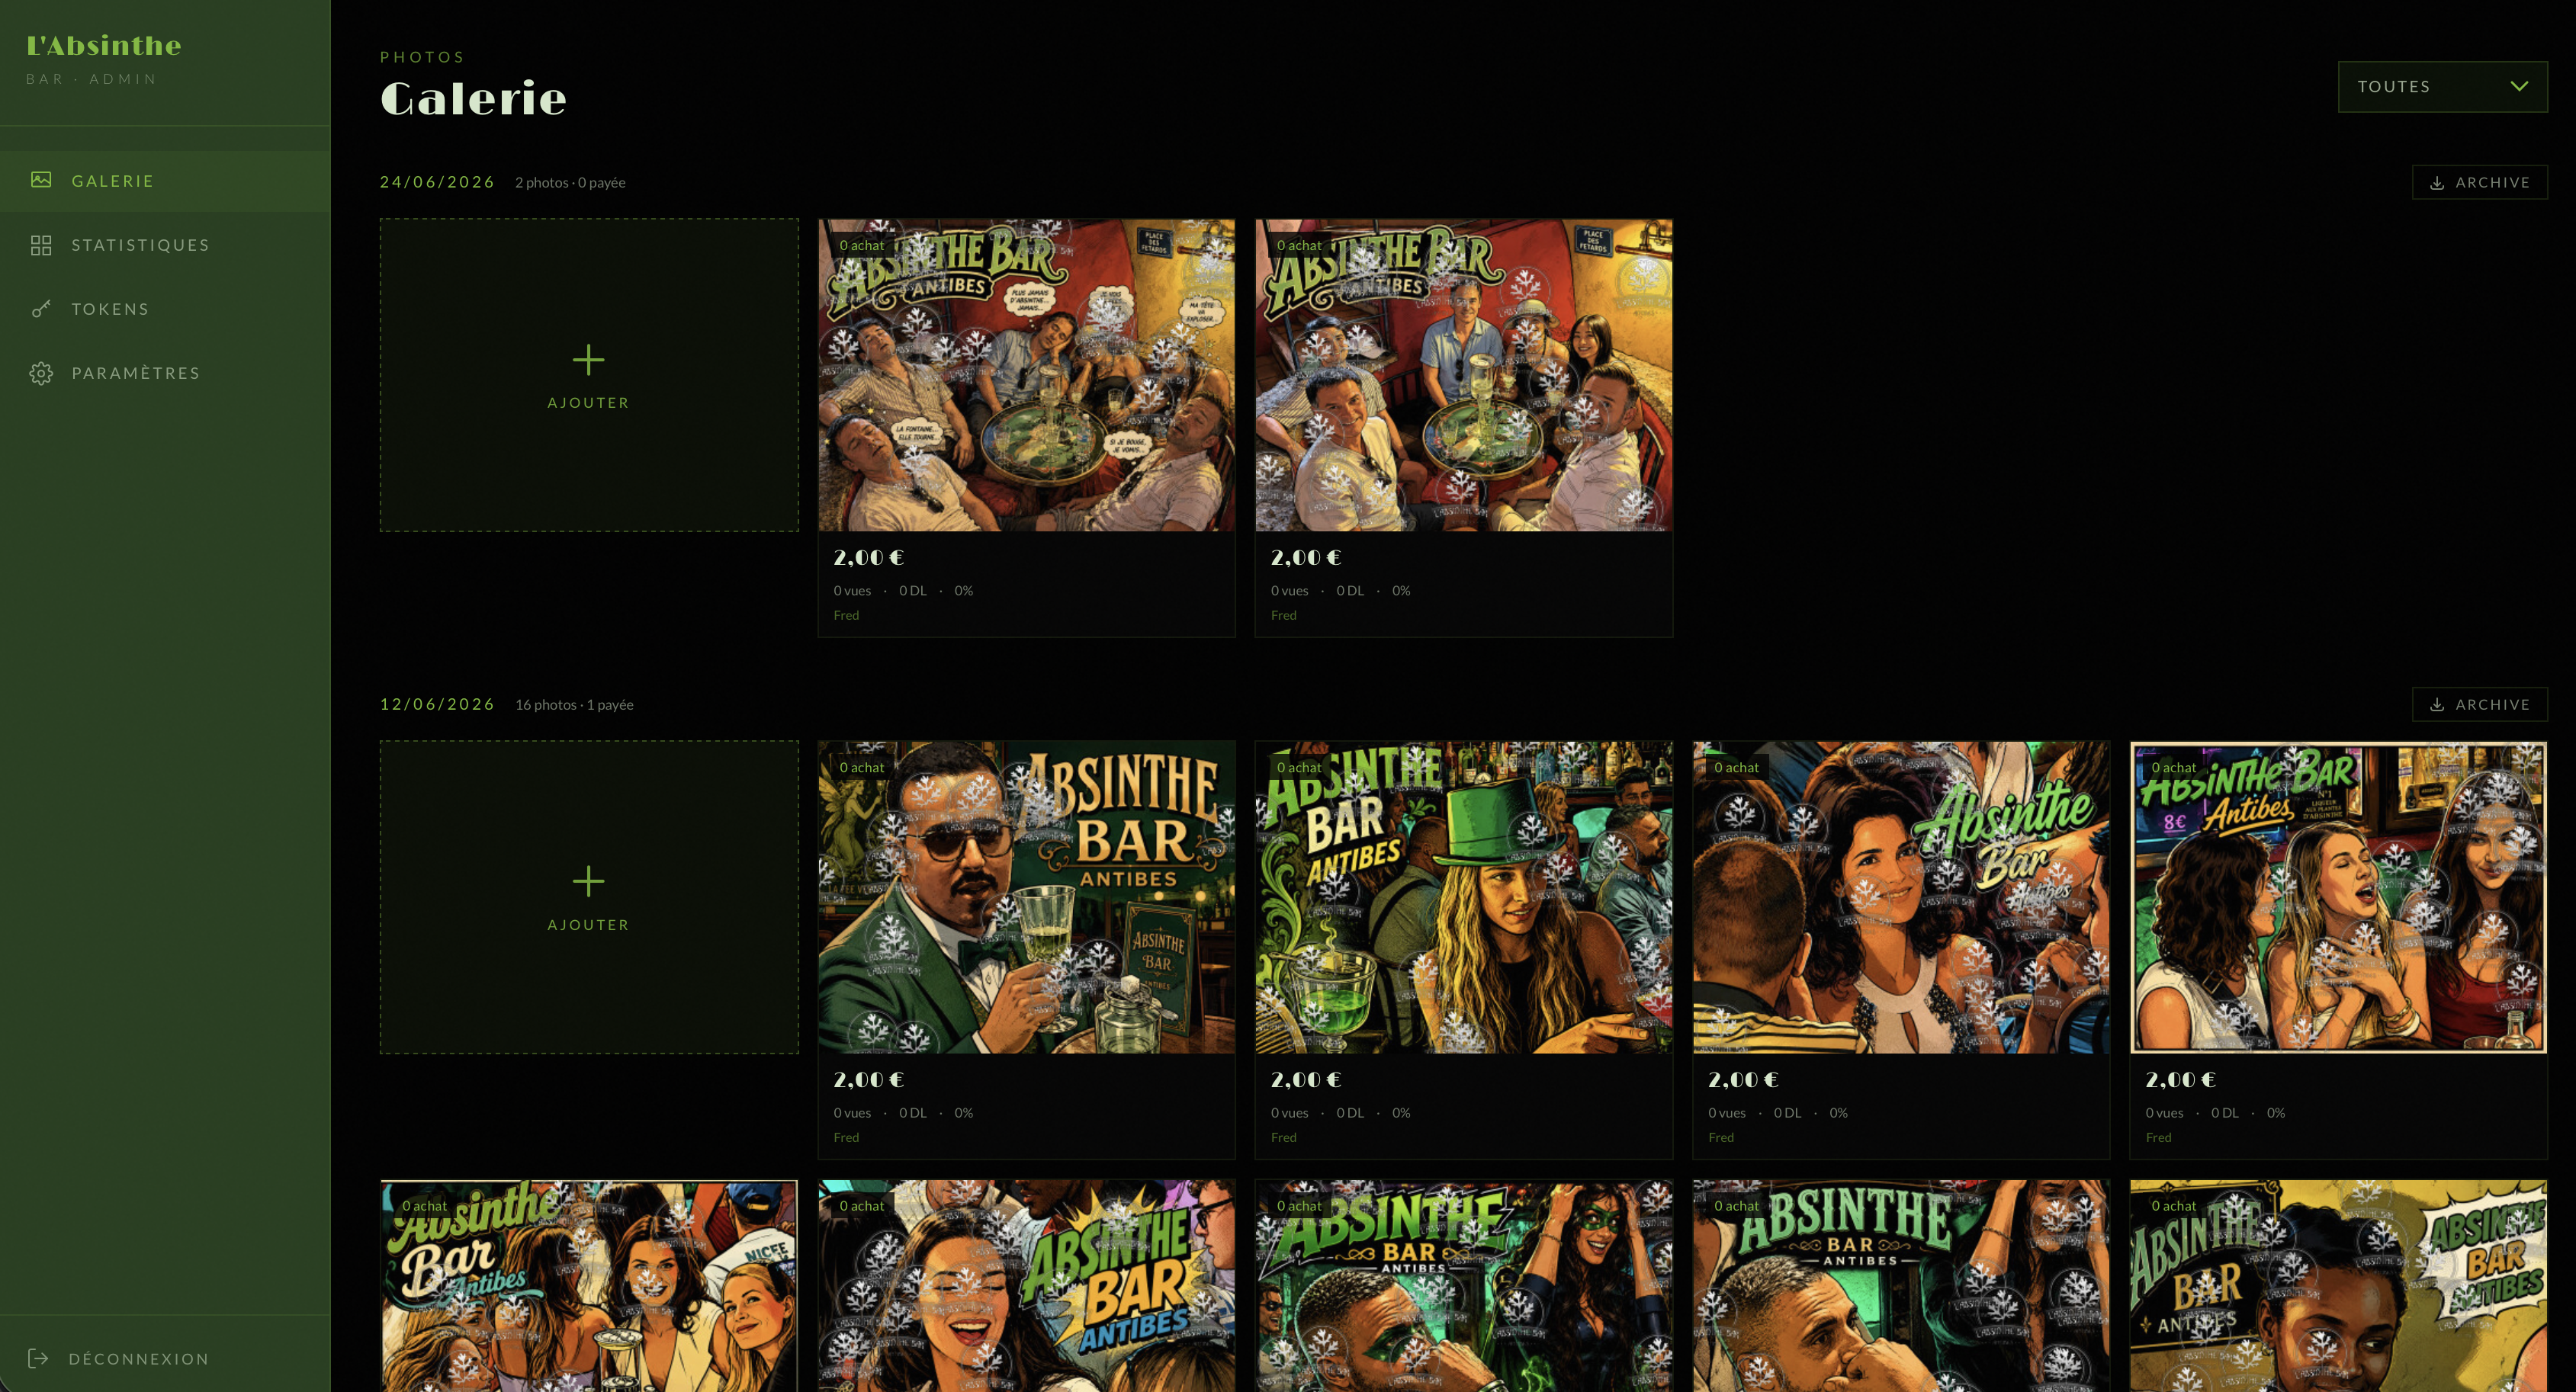This screenshot has height=1392, width=2576.
Task: Click Fred label under brunette woman photo
Action: pyautogui.click(x=1720, y=1137)
